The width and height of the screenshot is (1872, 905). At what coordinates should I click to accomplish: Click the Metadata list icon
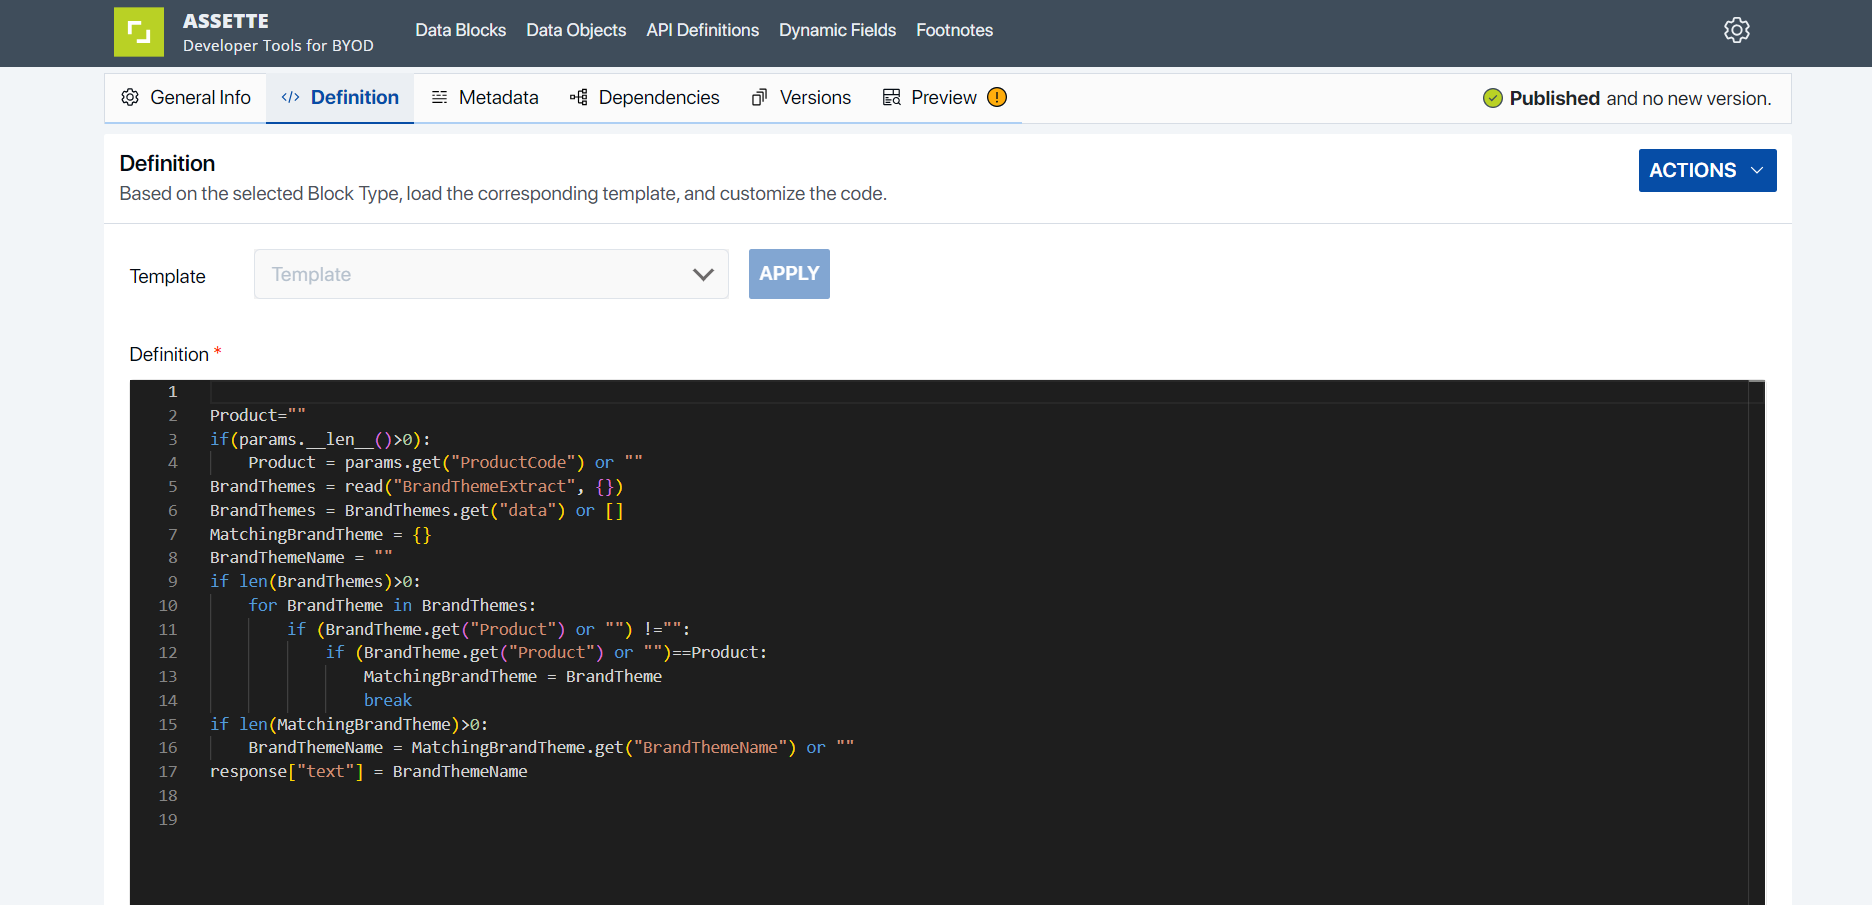[x=439, y=97]
